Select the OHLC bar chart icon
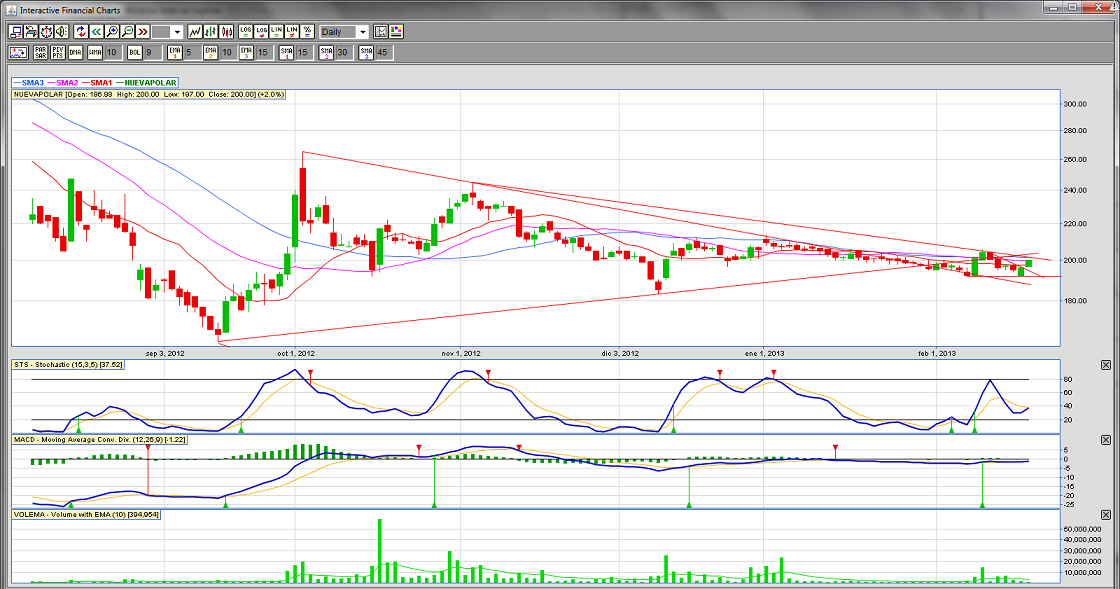 pos(210,32)
